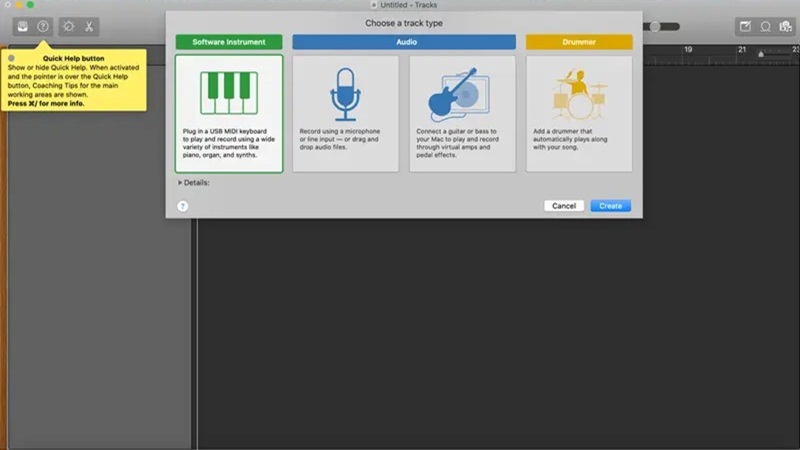
Task: Click the blue Audio header
Action: coord(404,42)
